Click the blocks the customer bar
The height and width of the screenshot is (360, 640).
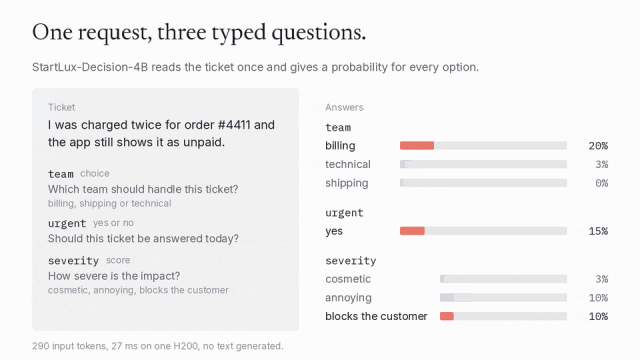coord(503,316)
